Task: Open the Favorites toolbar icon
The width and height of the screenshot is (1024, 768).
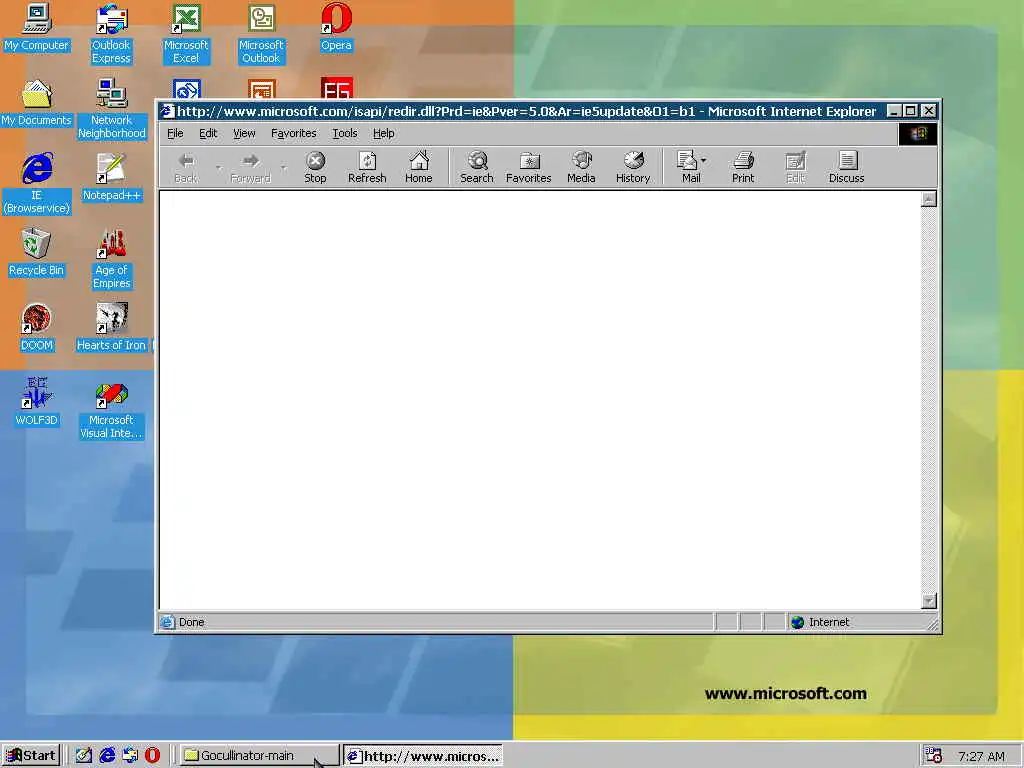Action: click(528, 167)
